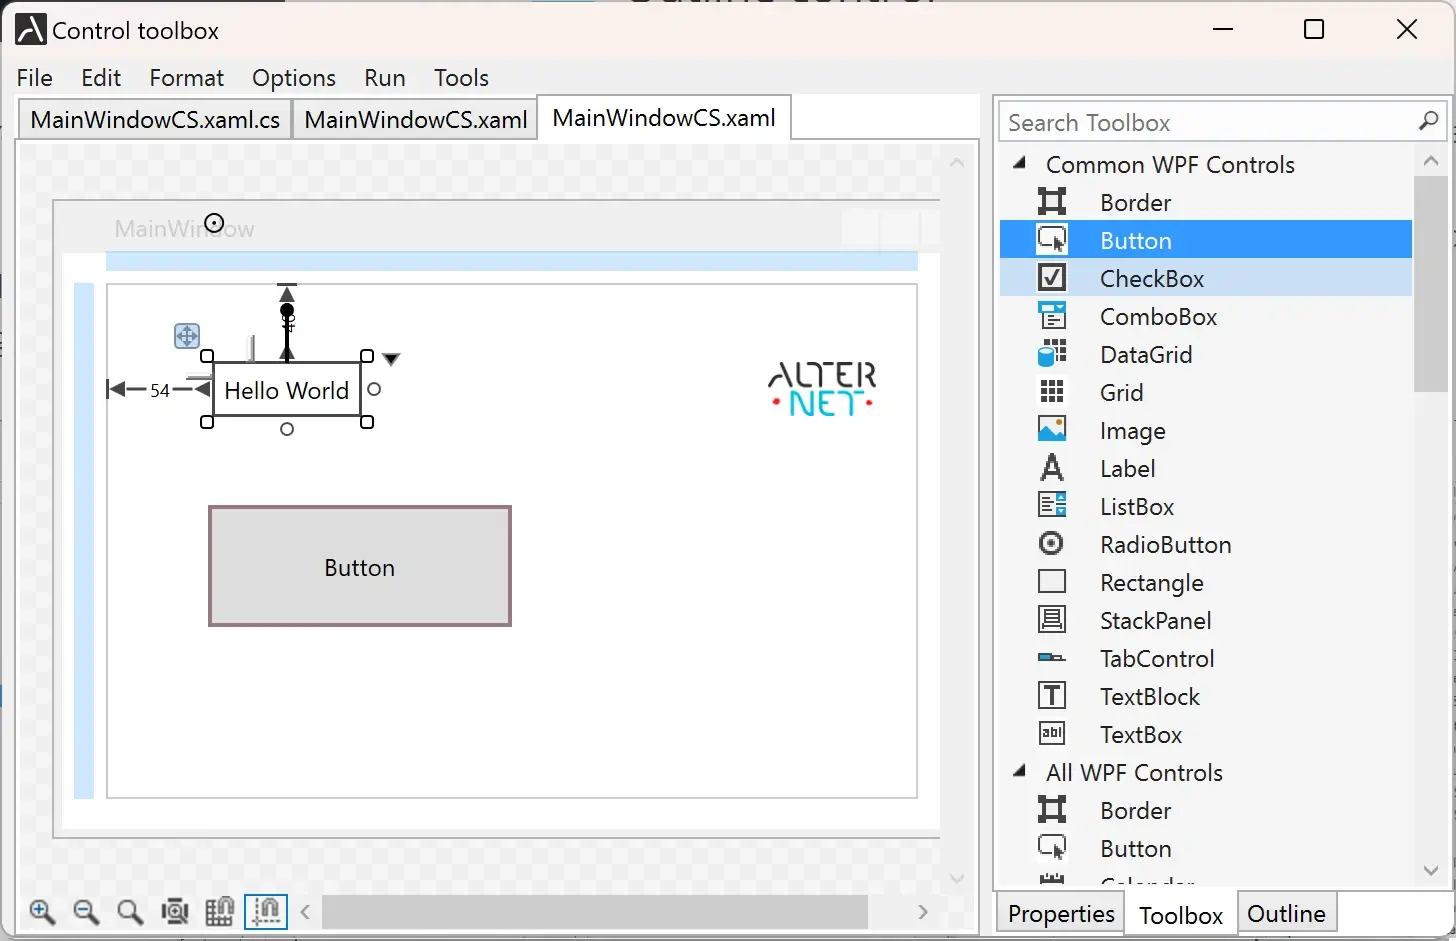The height and width of the screenshot is (941, 1456).
Task: Click the zoom in magnifier icon
Action: click(42, 911)
